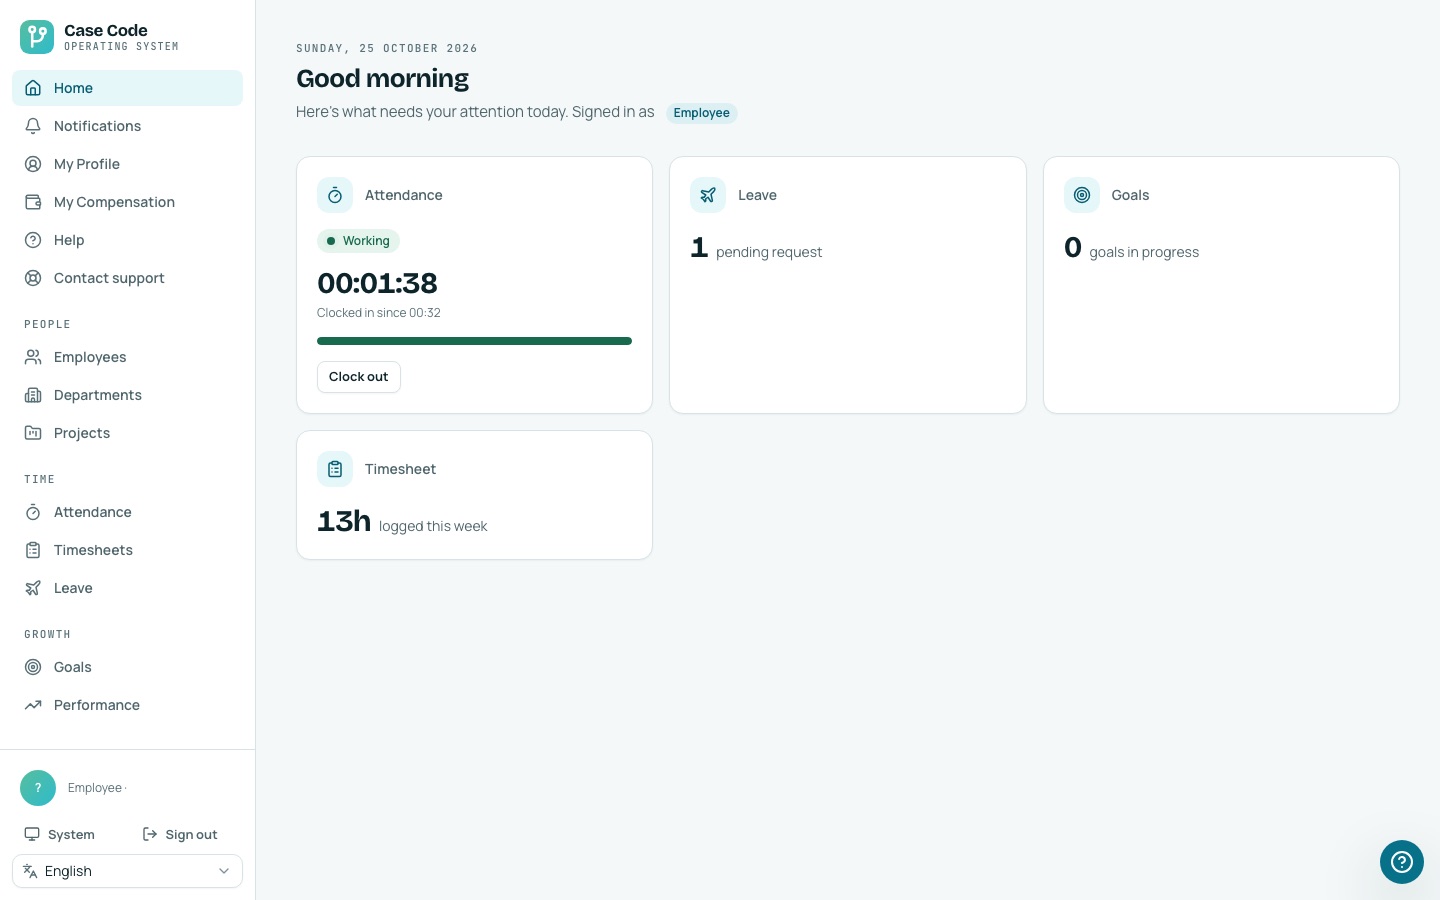Click the Sign out arrow icon
The height and width of the screenshot is (900, 1440).
coord(150,834)
